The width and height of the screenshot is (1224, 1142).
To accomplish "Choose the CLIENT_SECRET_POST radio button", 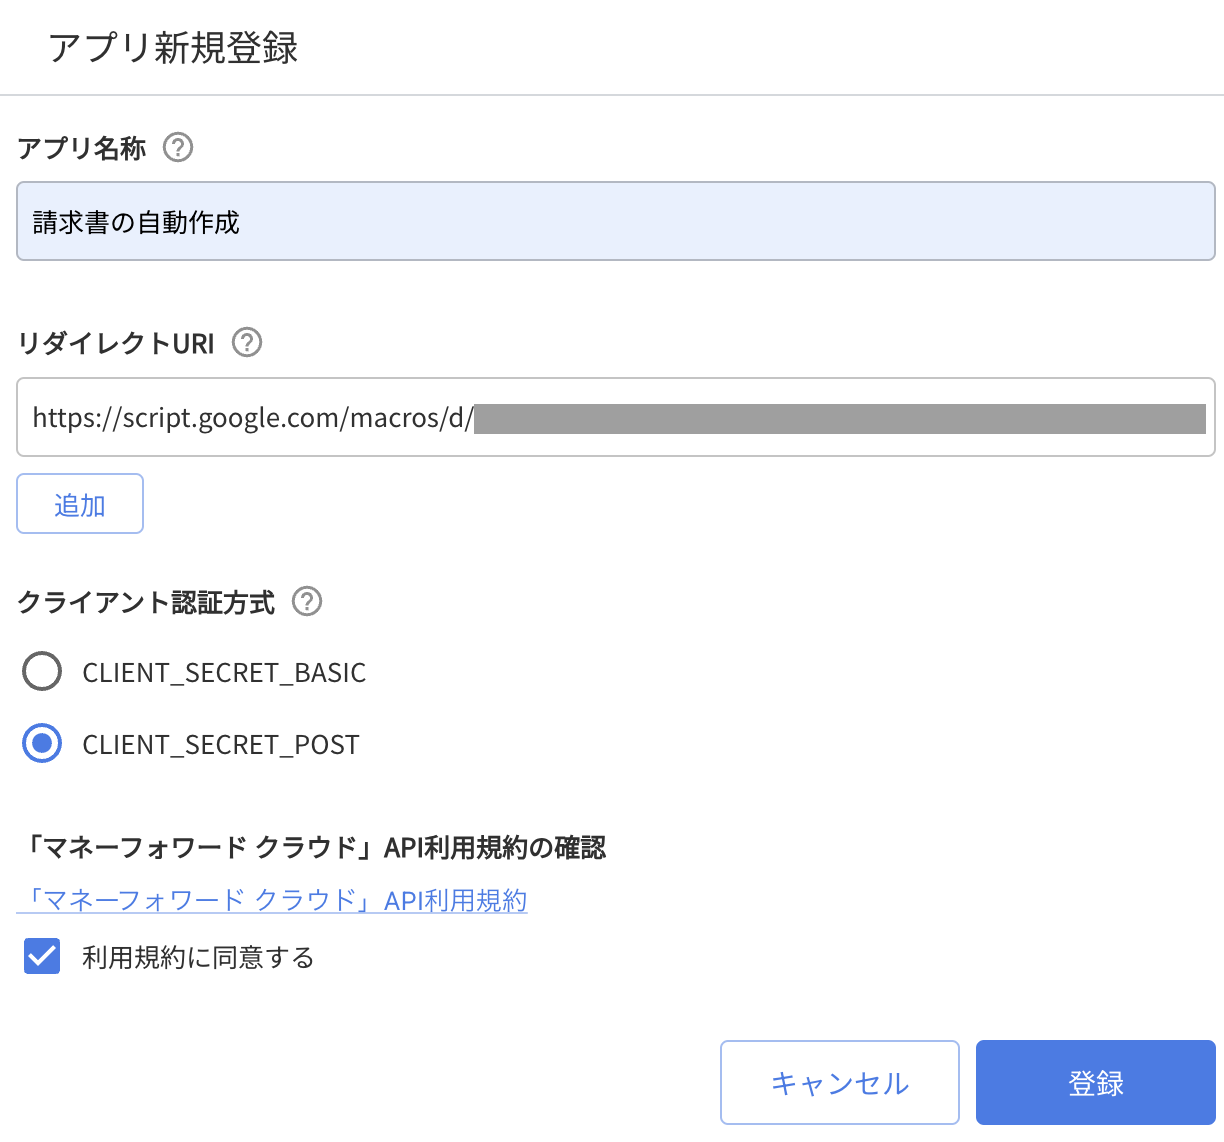I will (x=42, y=744).
